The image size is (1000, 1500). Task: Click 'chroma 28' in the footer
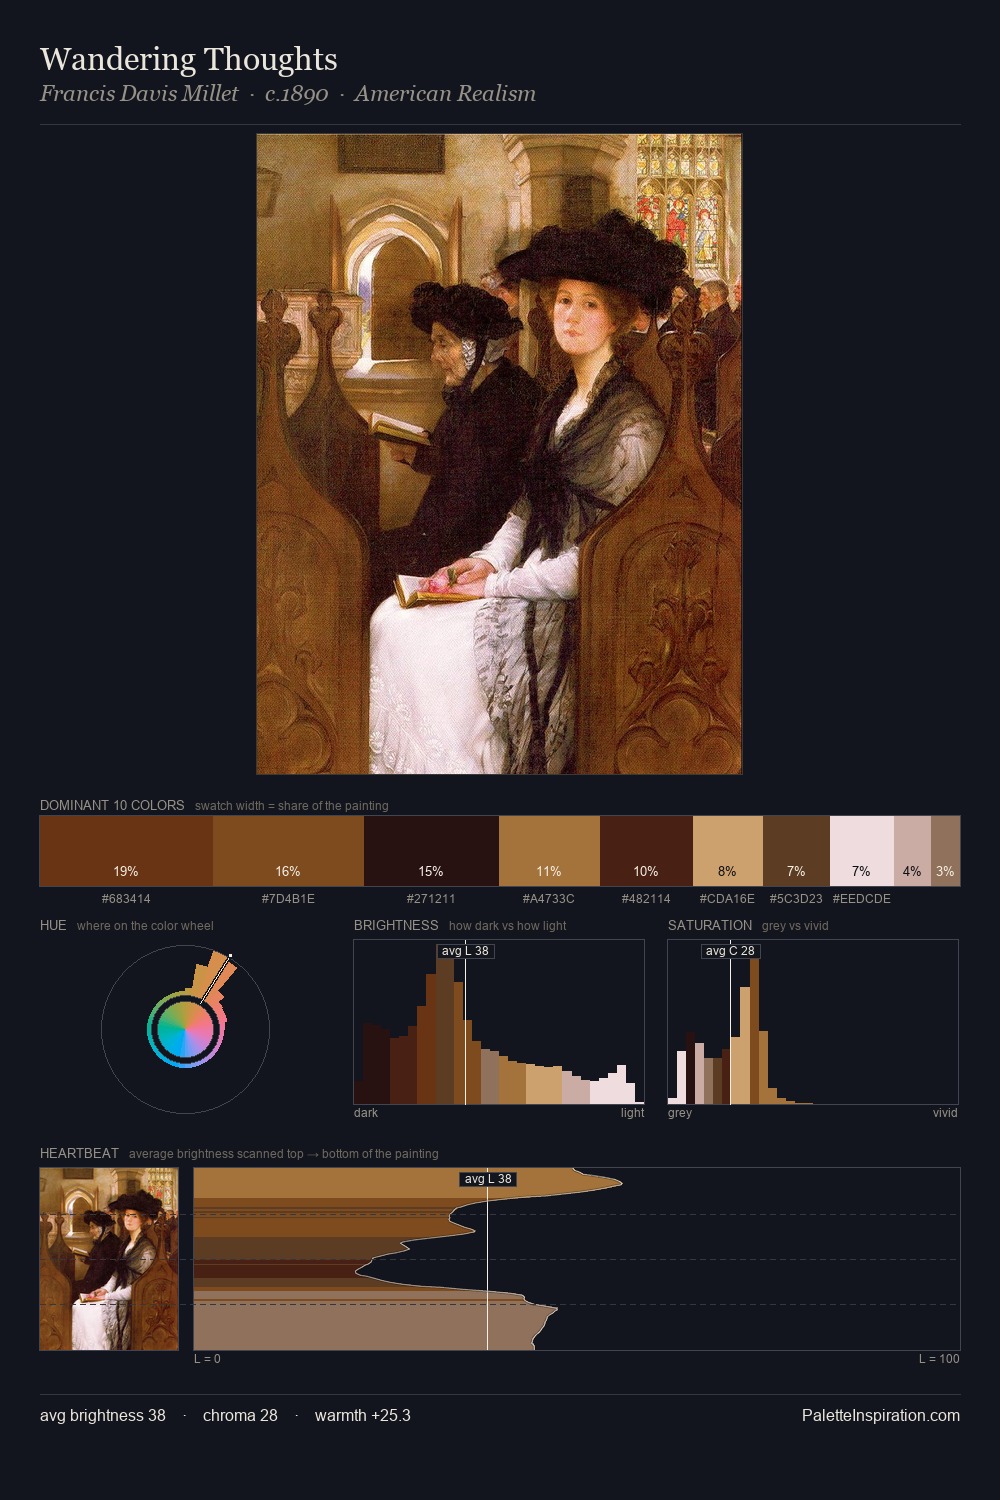click(x=240, y=1415)
